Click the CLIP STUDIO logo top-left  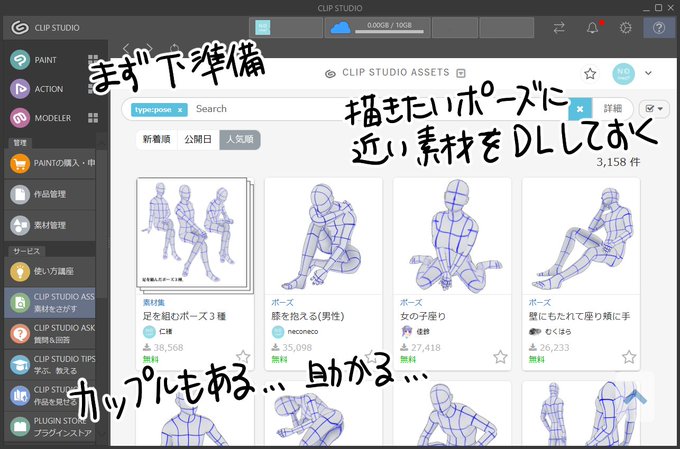tap(20, 27)
